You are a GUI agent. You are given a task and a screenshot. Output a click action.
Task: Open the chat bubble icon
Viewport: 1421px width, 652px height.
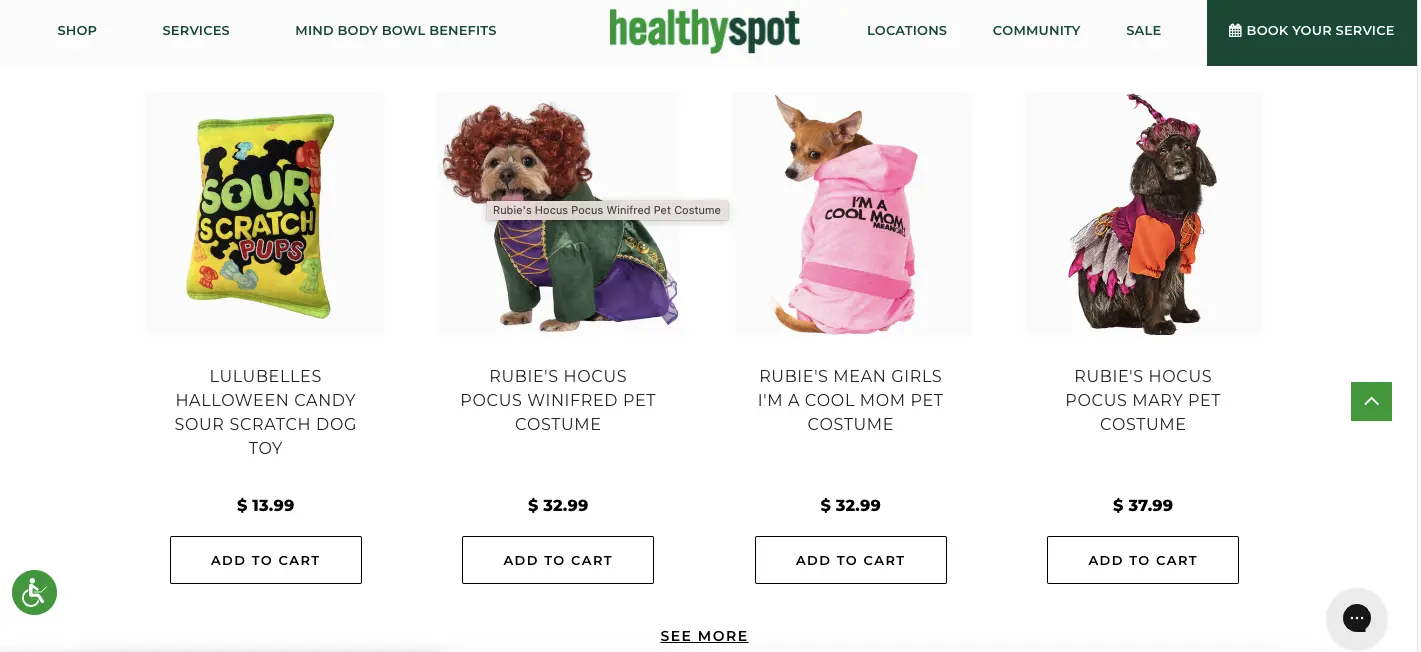click(1356, 618)
